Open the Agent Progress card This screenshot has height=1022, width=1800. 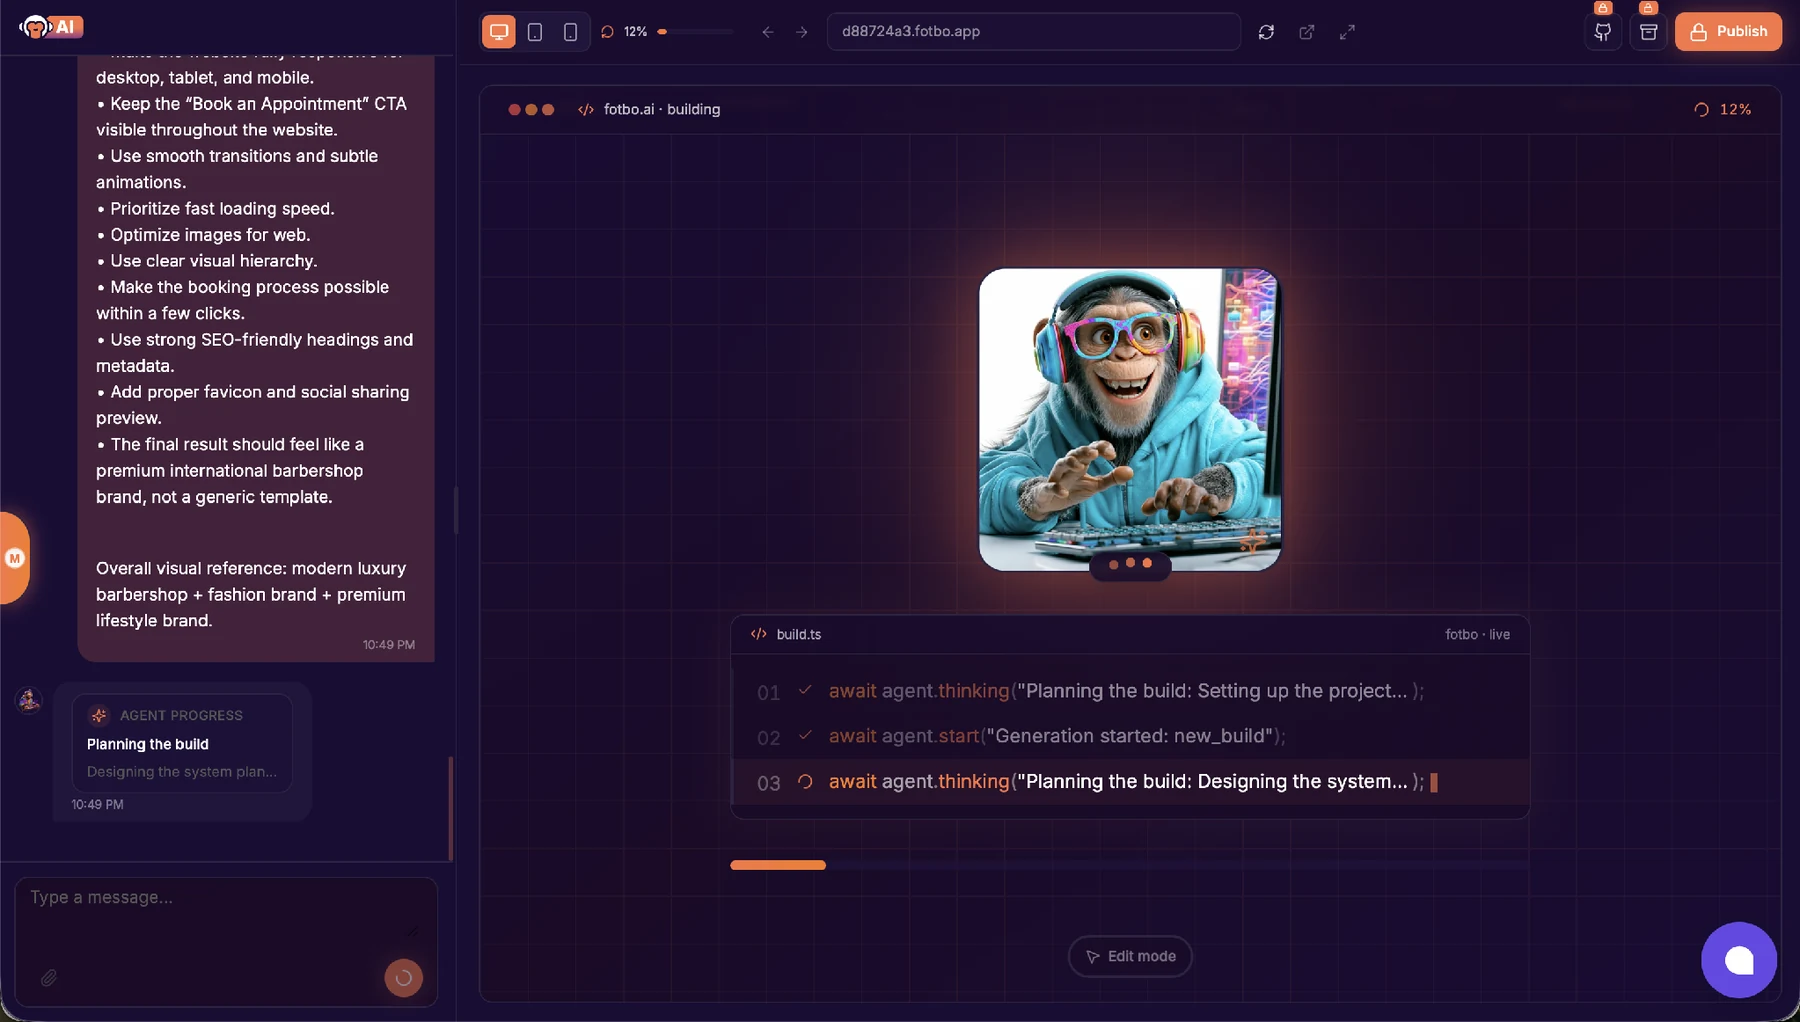[x=182, y=743]
